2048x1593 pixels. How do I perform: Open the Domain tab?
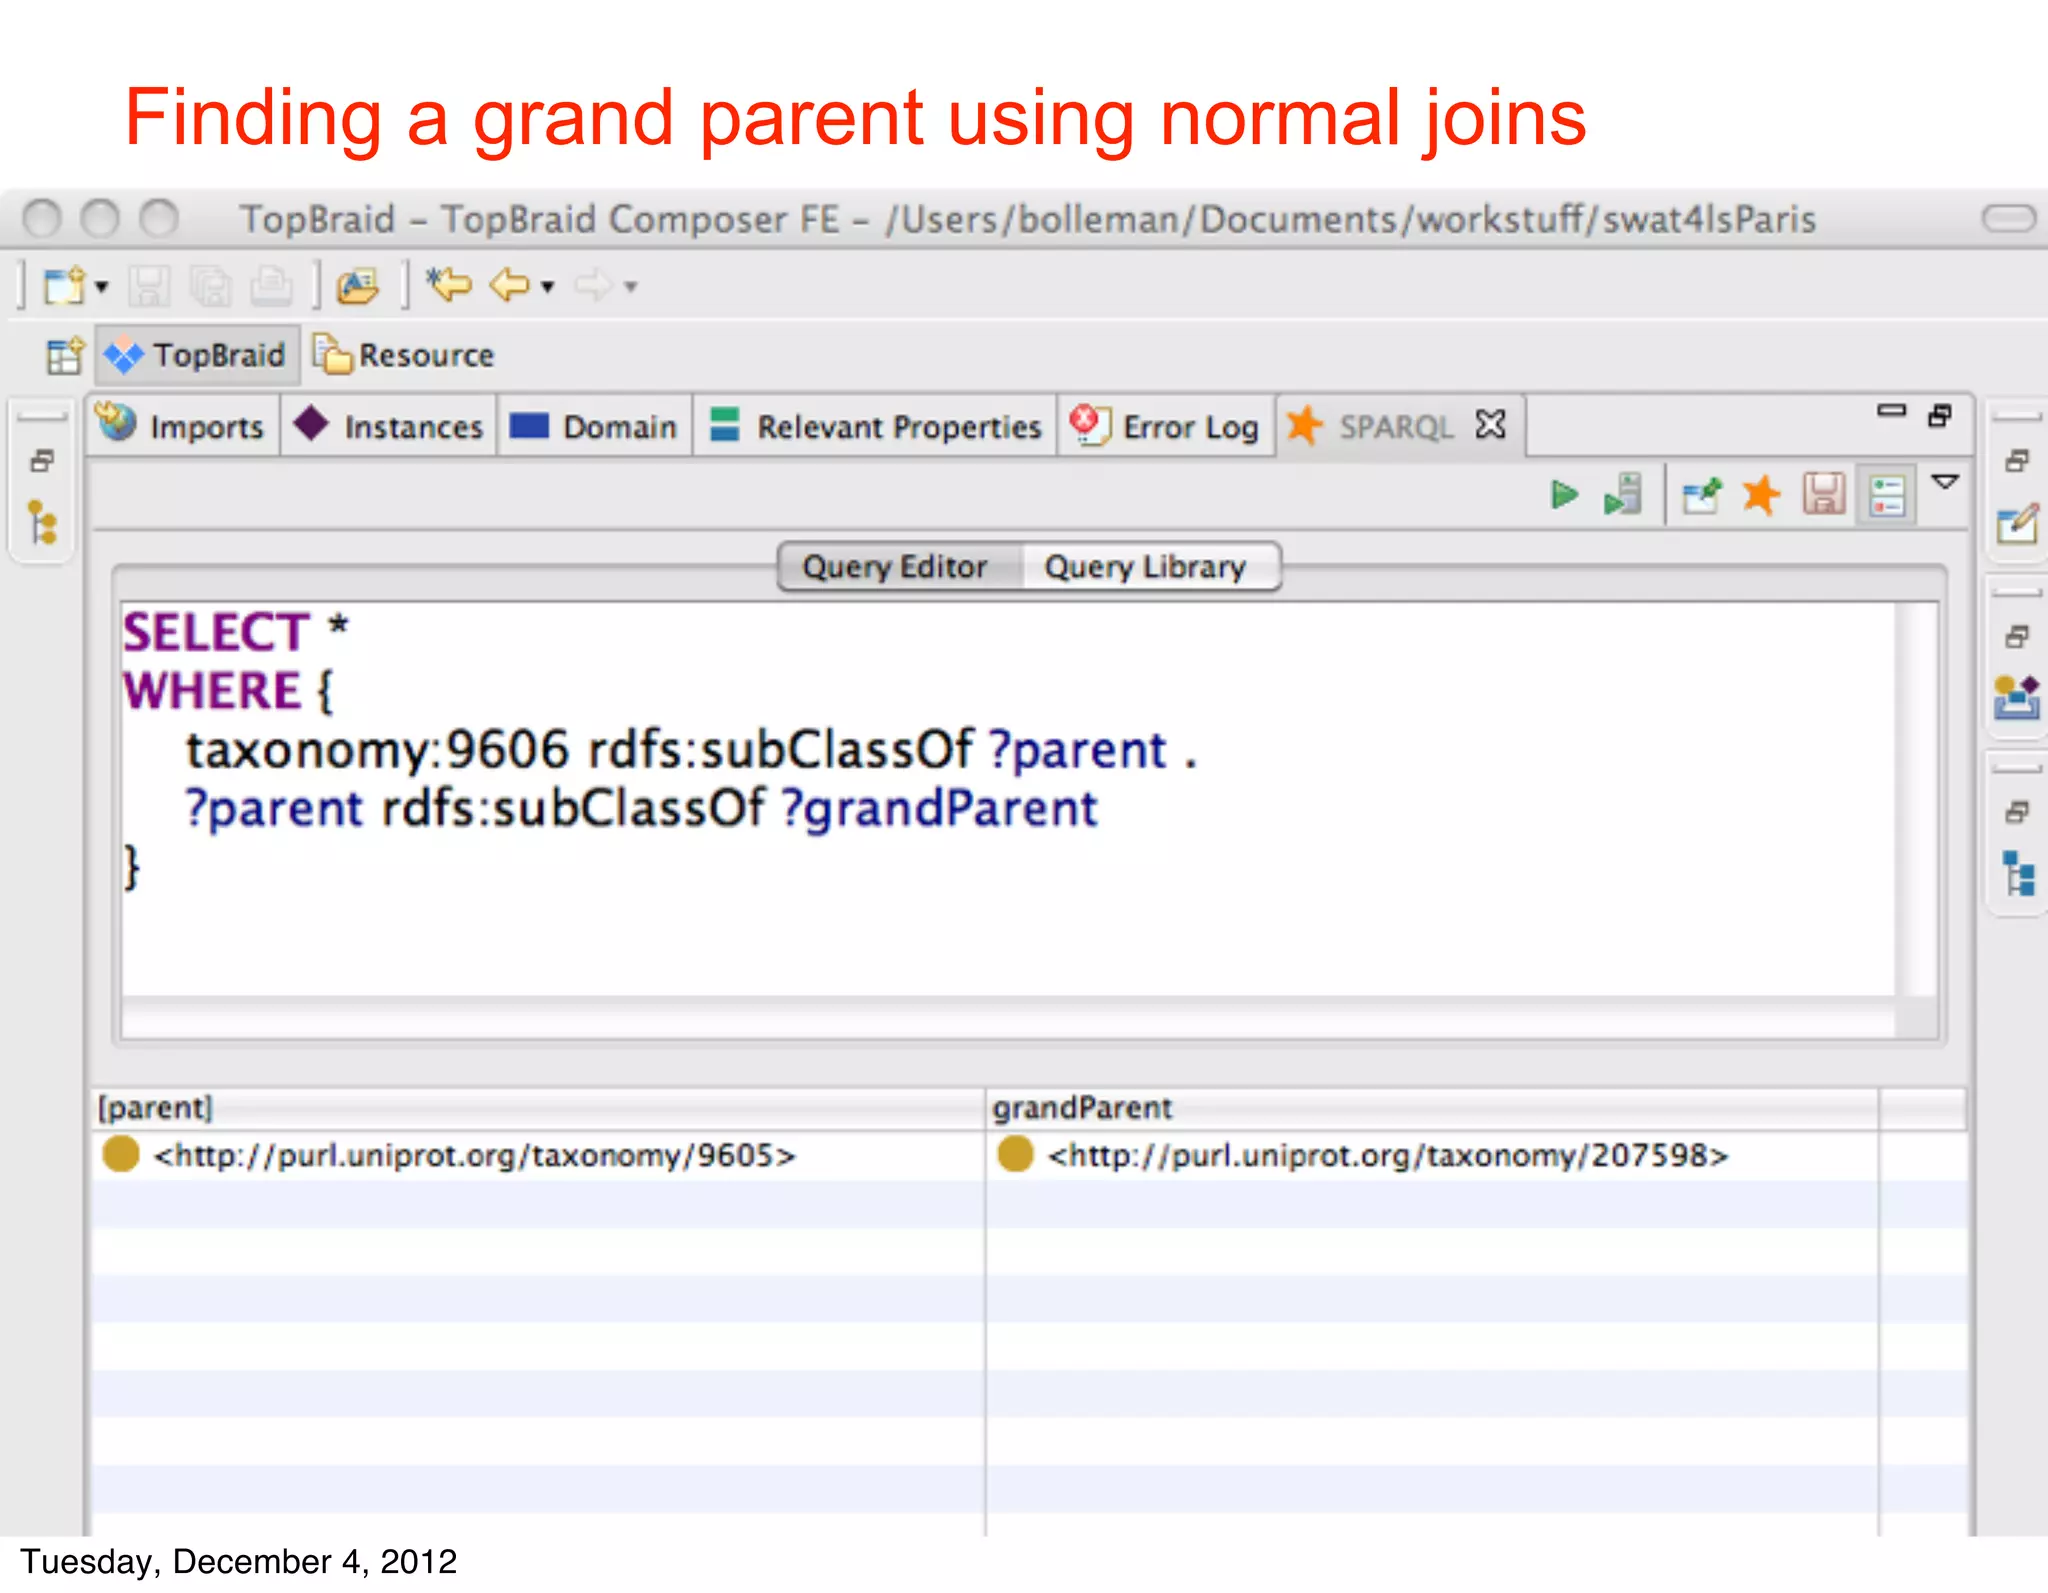595,427
